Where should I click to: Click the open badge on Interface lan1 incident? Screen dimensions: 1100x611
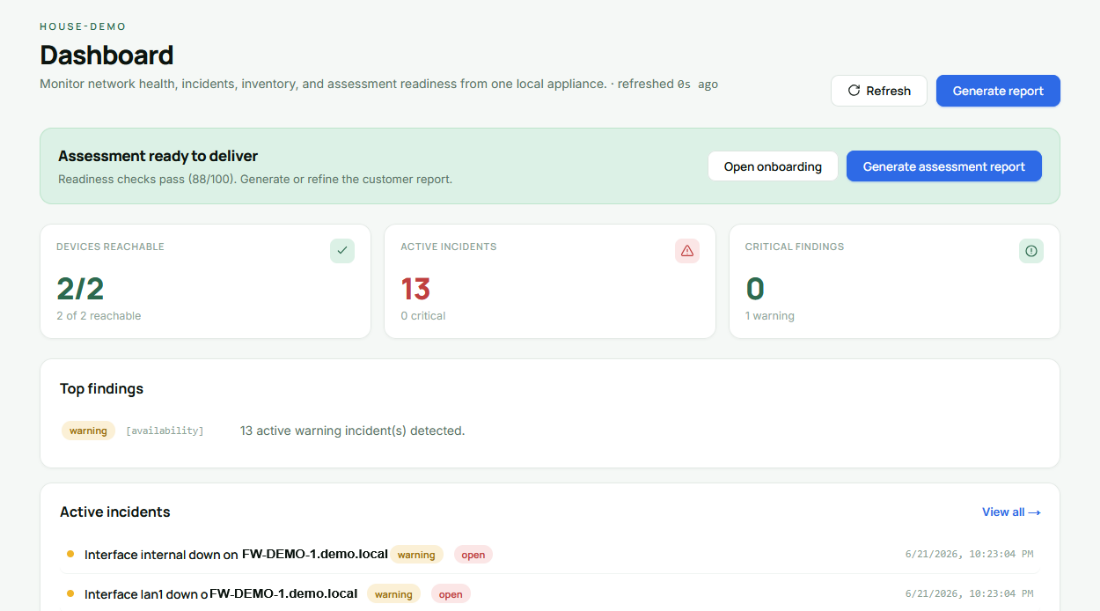(x=450, y=594)
